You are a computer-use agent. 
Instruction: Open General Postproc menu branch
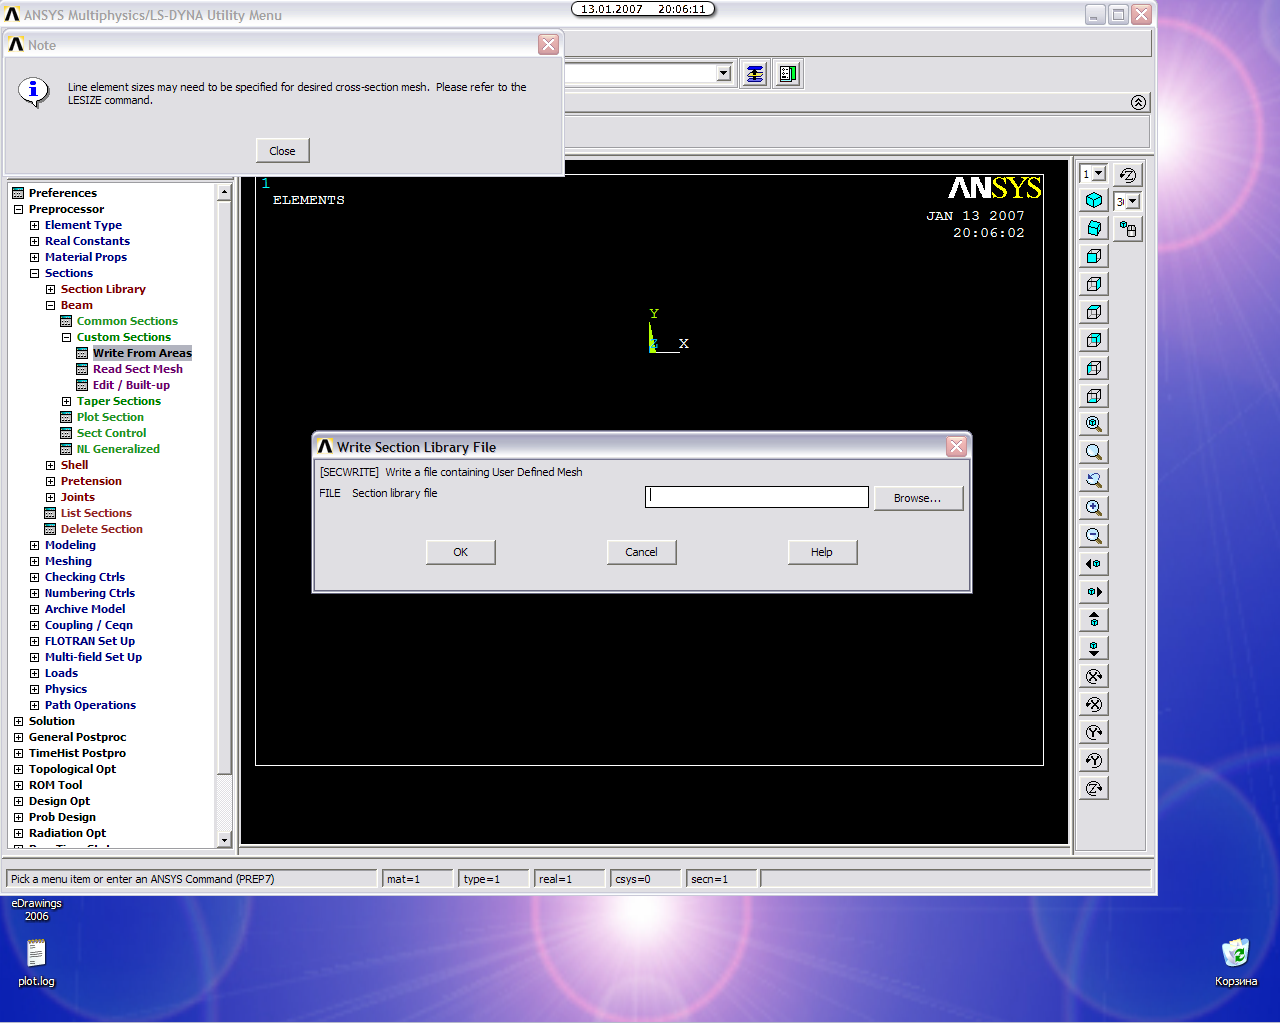pos(77,737)
